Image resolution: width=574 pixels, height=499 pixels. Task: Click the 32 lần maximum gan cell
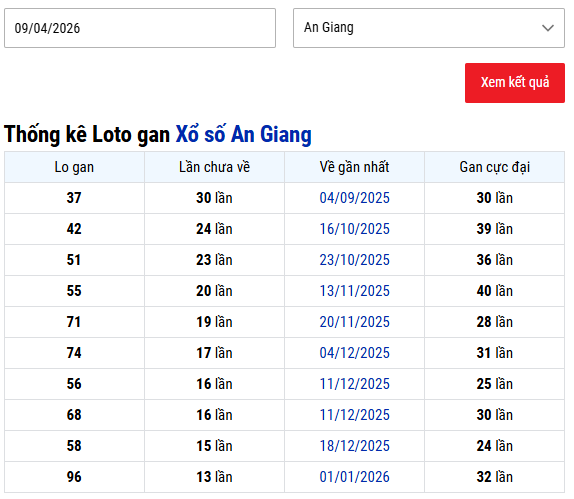[495, 477]
